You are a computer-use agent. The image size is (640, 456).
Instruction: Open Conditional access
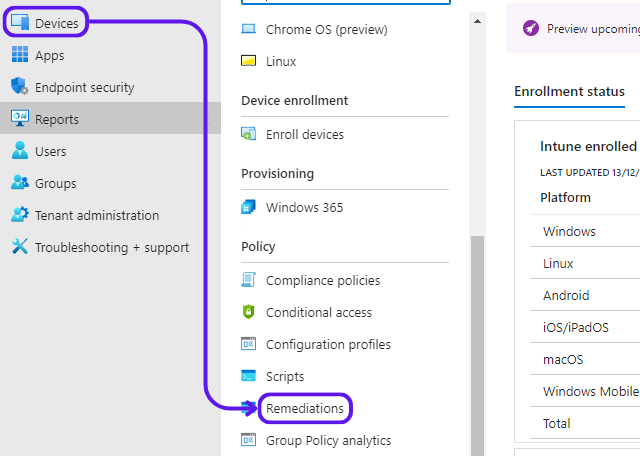click(x=319, y=312)
